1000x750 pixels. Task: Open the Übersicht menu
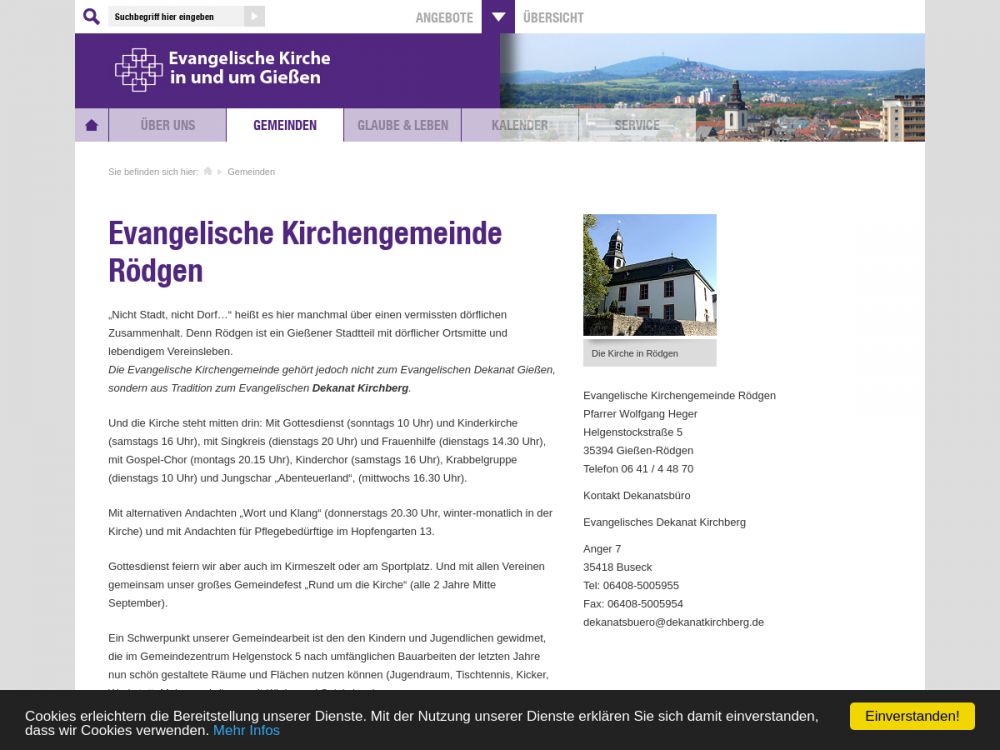(x=553, y=17)
